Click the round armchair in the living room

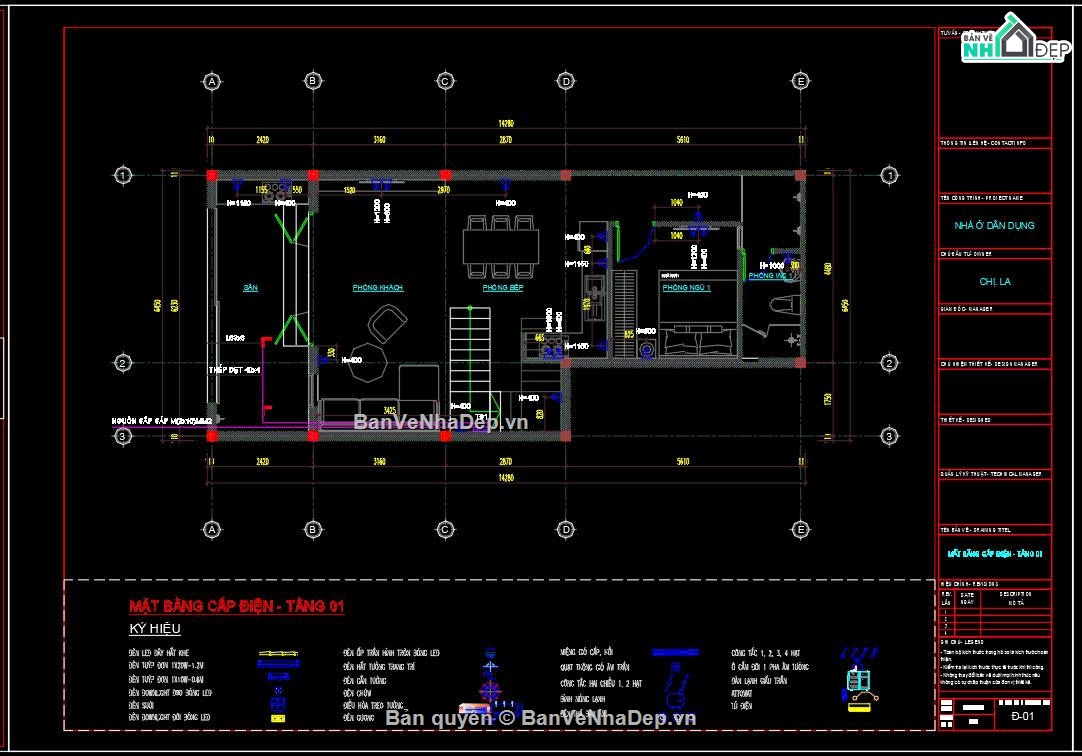(x=387, y=323)
